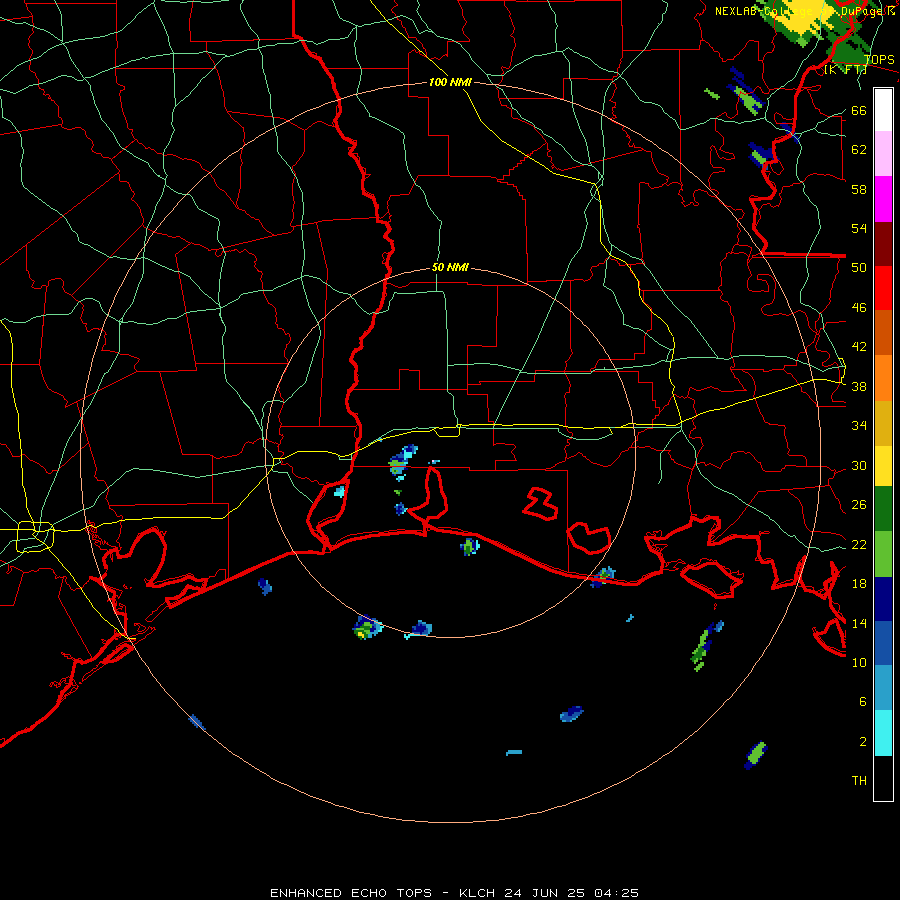
Task: Click the "TOPS" legend heading
Action: pos(879,60)
